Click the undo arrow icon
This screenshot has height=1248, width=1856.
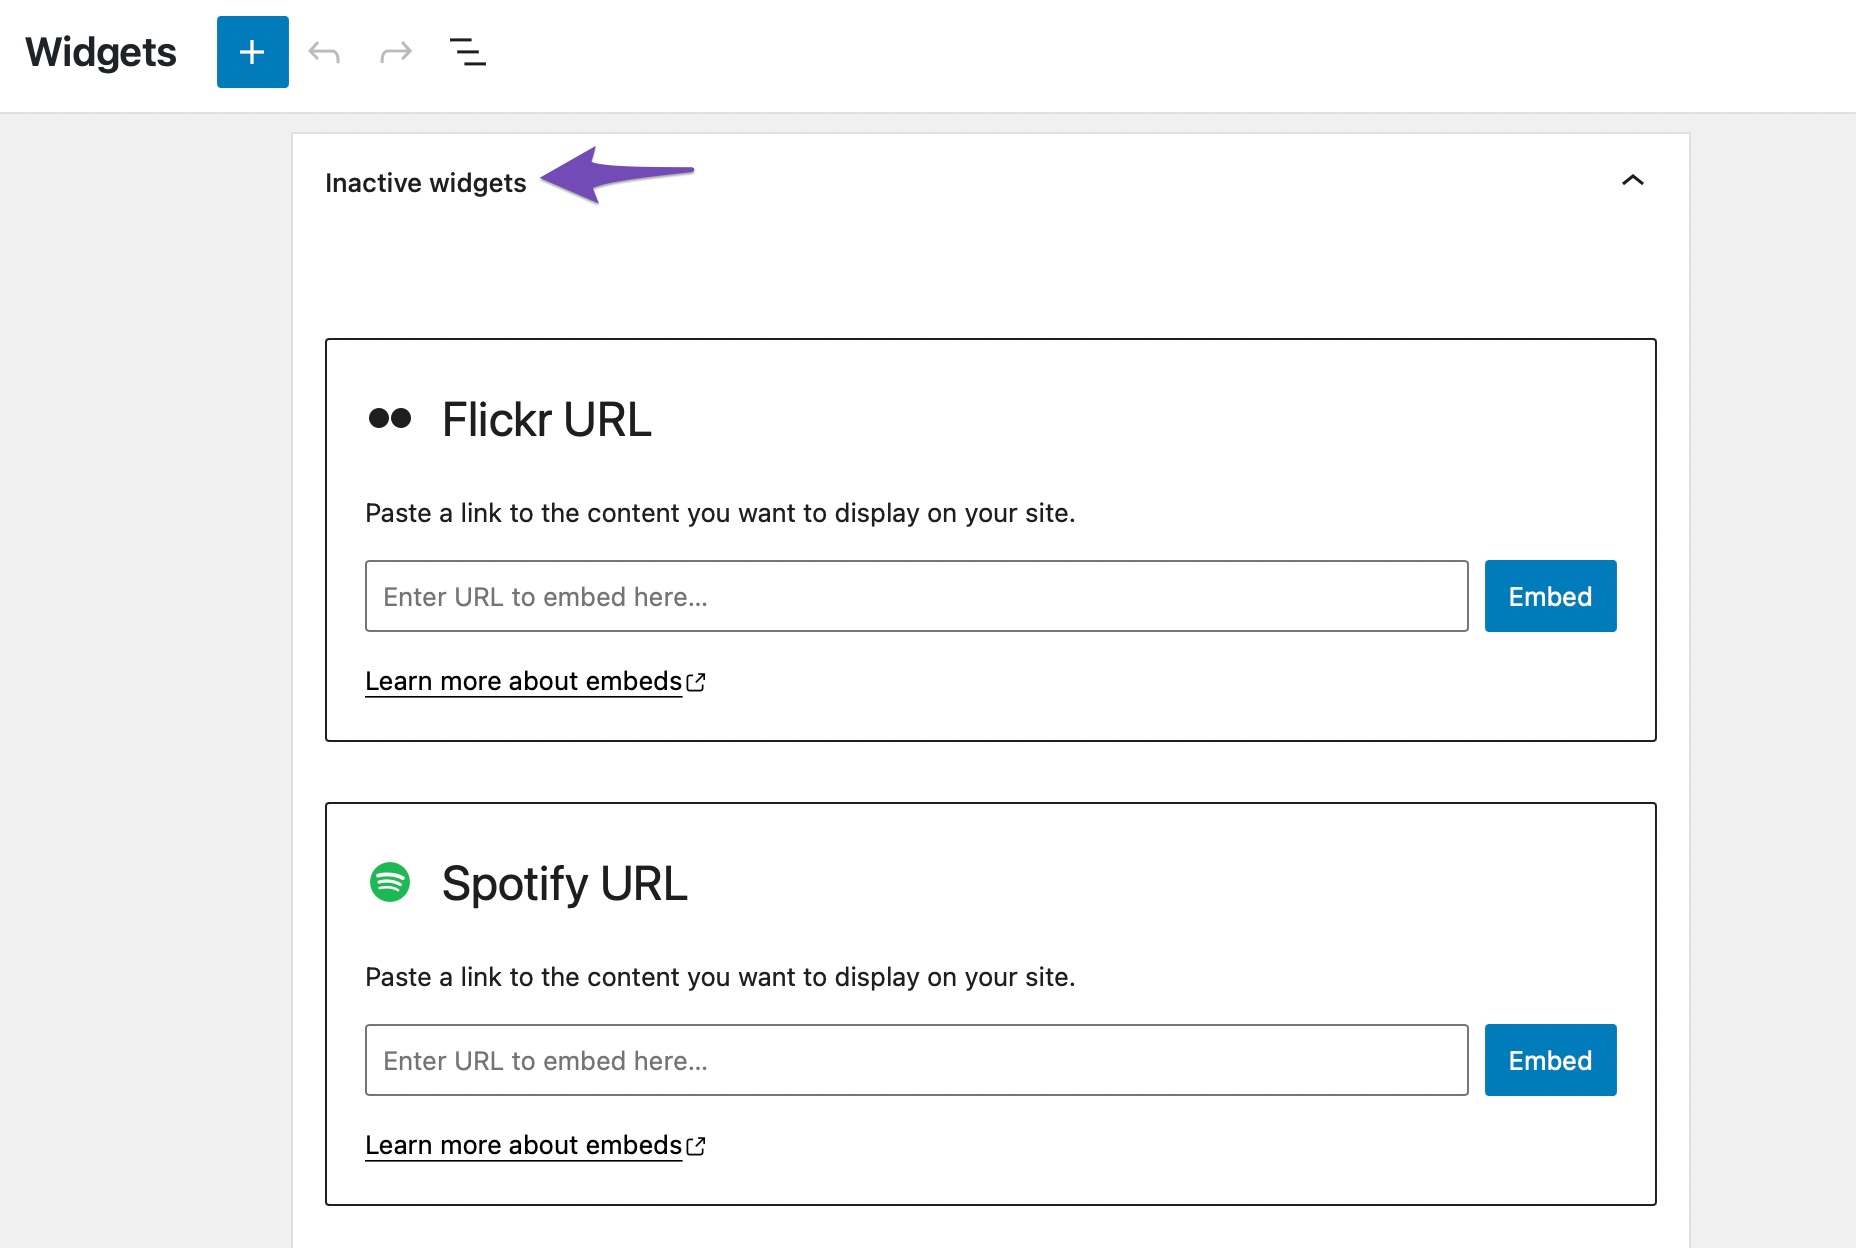pyautogui.click(x=324, y=52)
